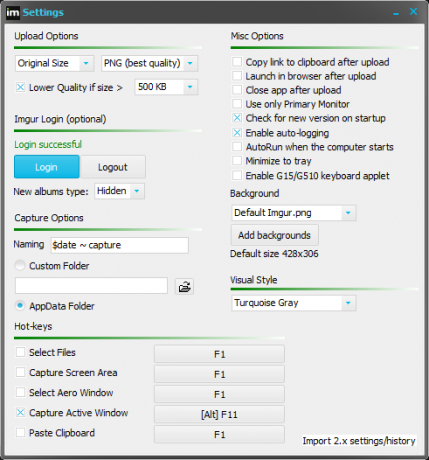Screen dimensions: 429x460
Task: Click the Logout button
Action: tap(113, 167)
